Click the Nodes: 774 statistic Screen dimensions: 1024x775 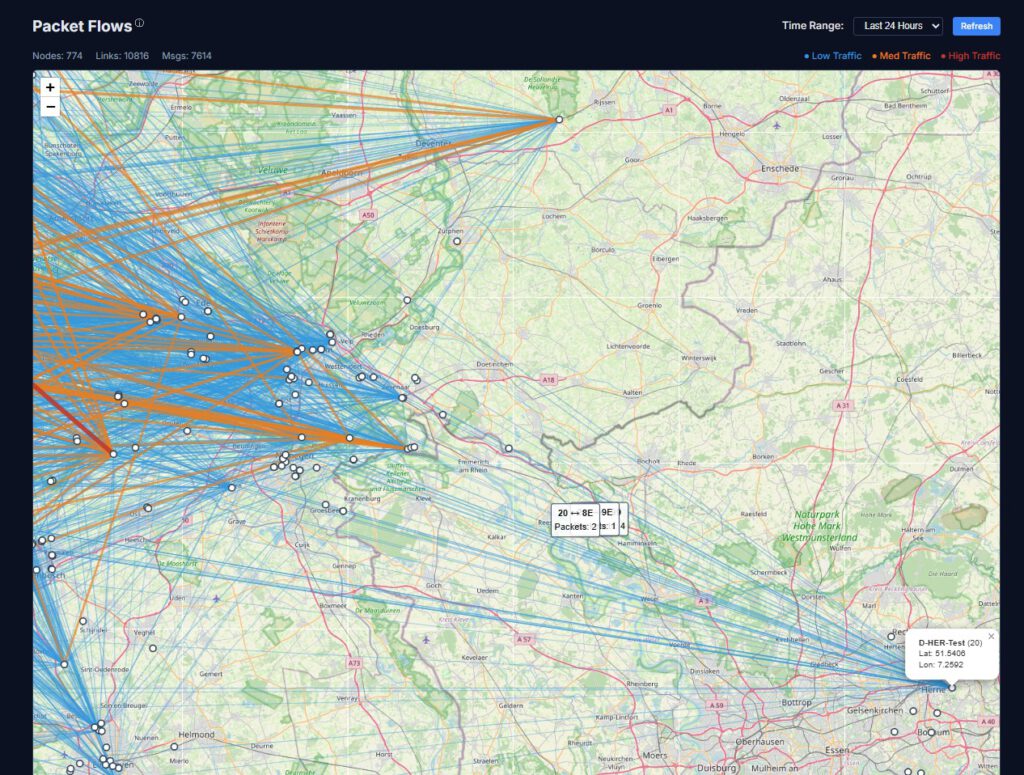(x=59, y=56)
